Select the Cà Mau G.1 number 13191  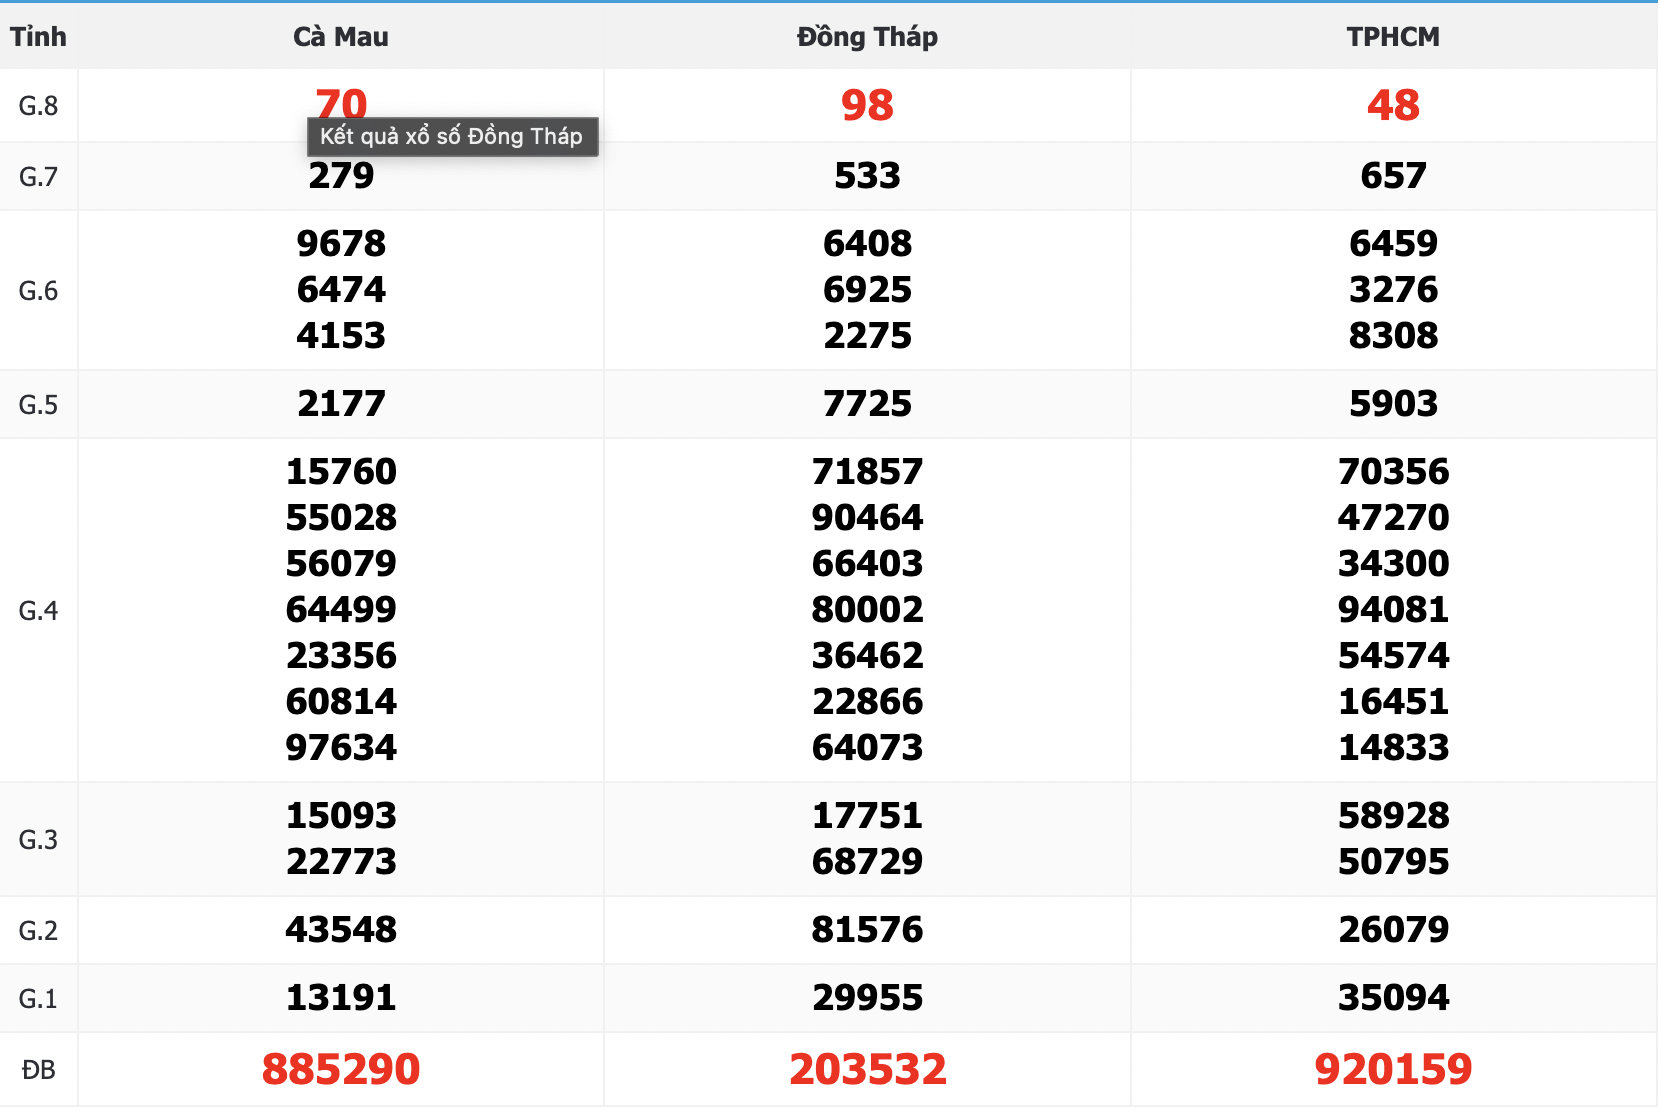(x=341, y=998)
